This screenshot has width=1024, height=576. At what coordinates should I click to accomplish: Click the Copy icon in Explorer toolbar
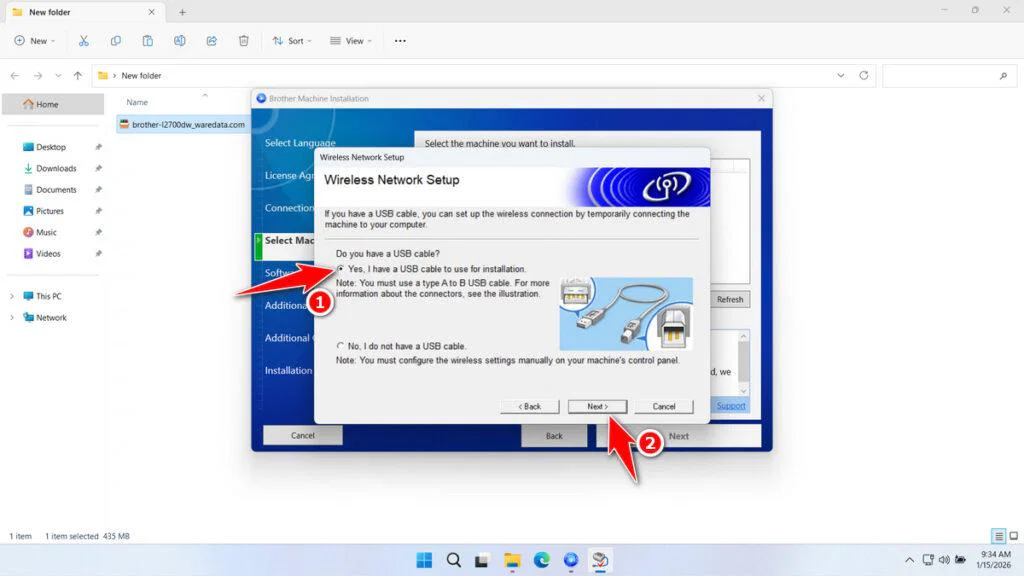tap(116, 40)
